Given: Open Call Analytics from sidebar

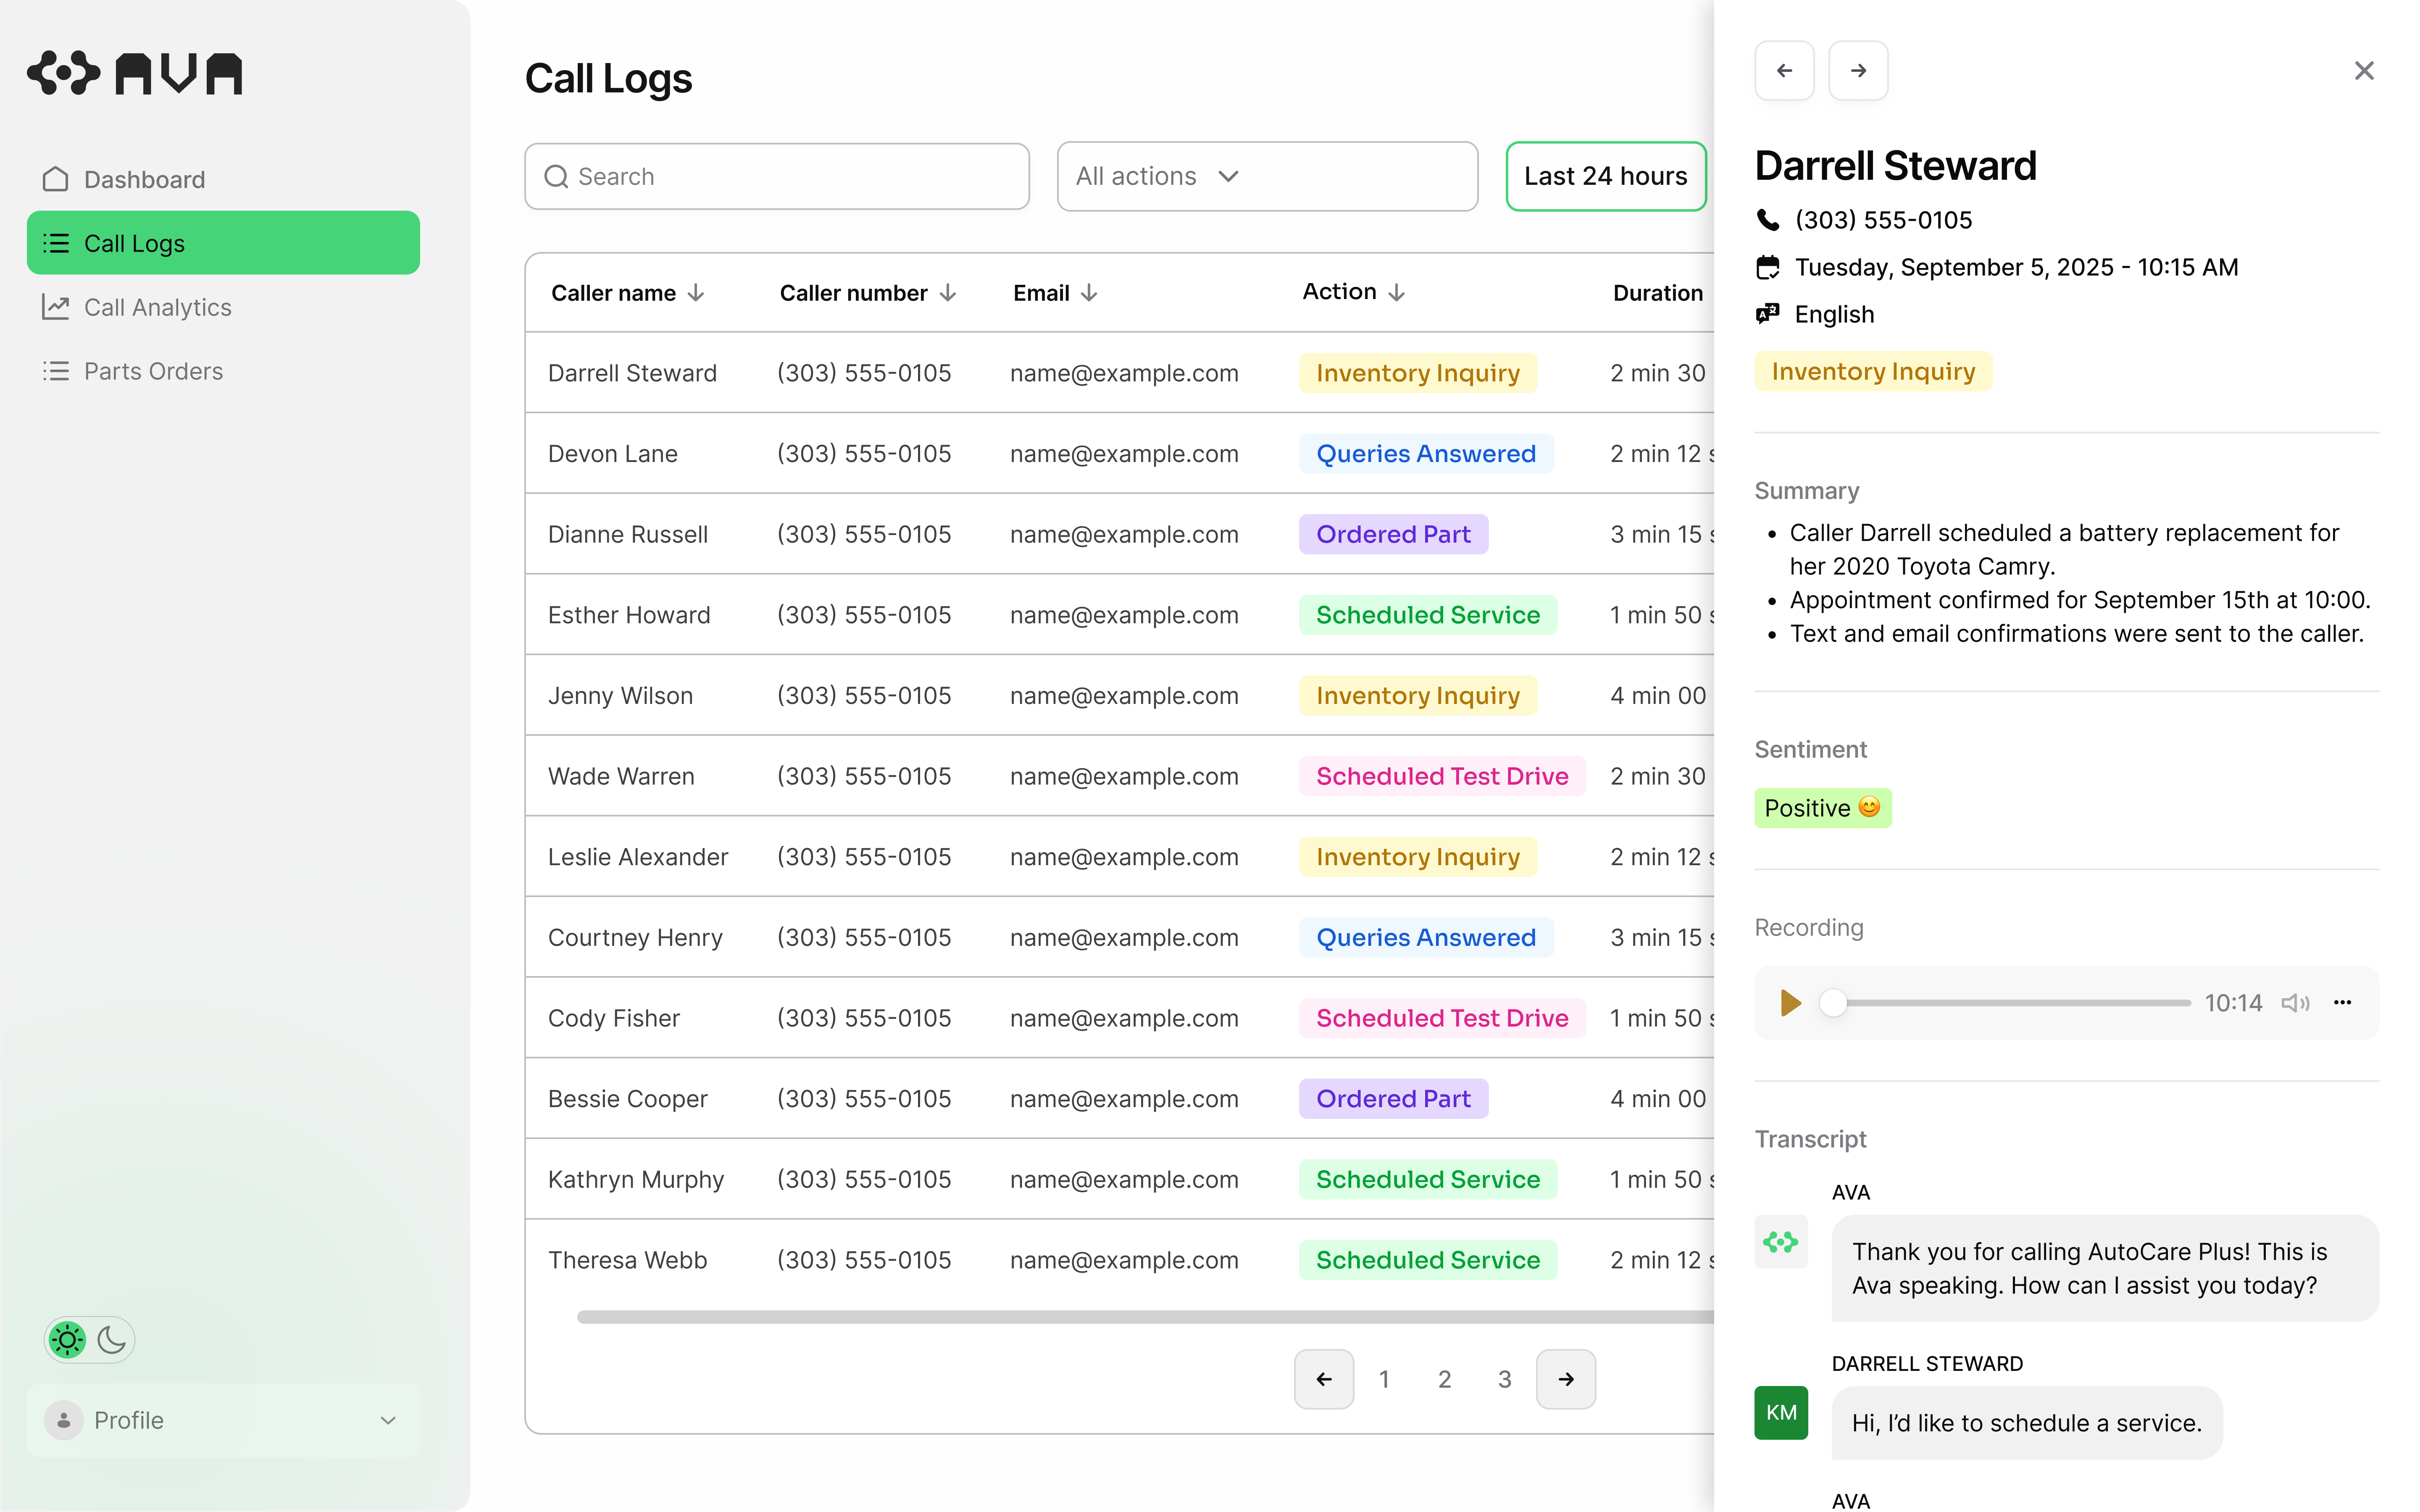Looking at the screenshot, I should click(157, 307).
